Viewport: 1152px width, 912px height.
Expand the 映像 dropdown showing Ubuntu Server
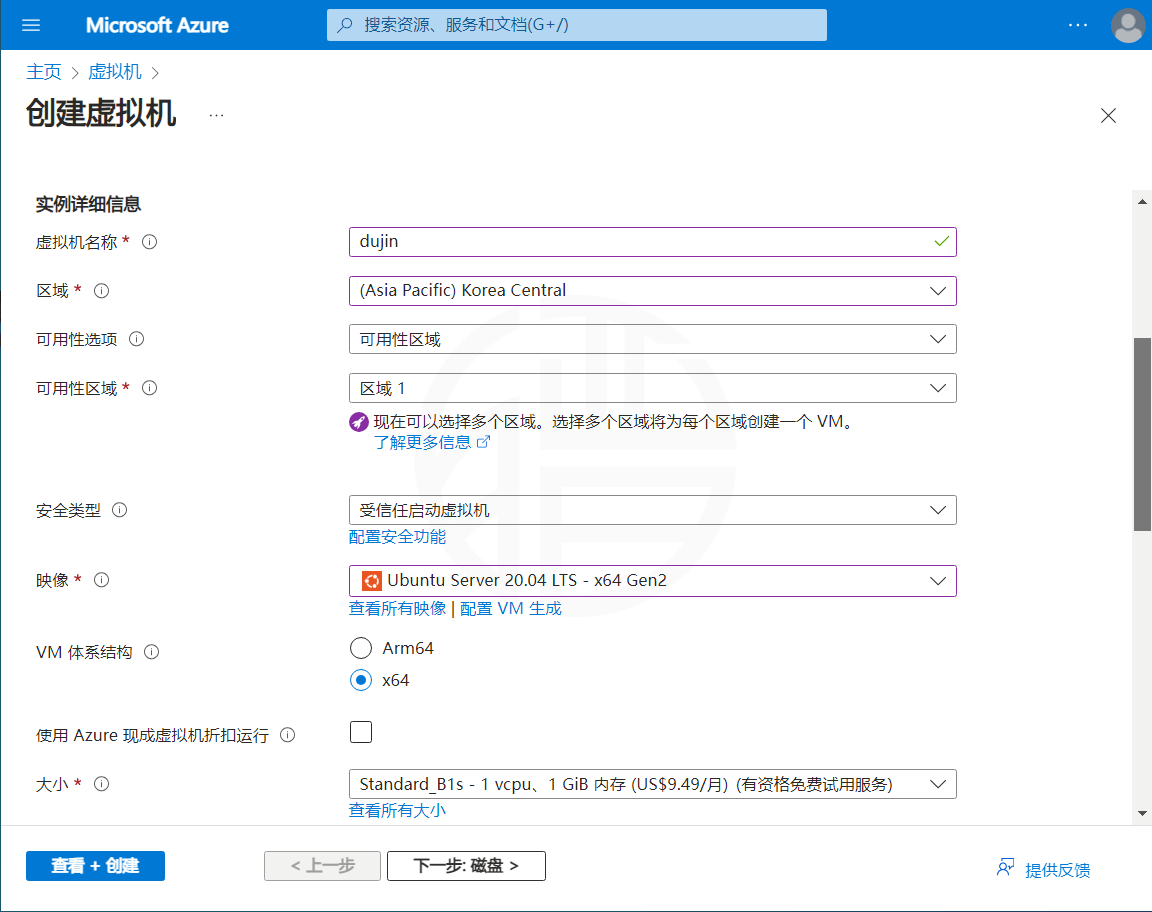pos(652,581)
